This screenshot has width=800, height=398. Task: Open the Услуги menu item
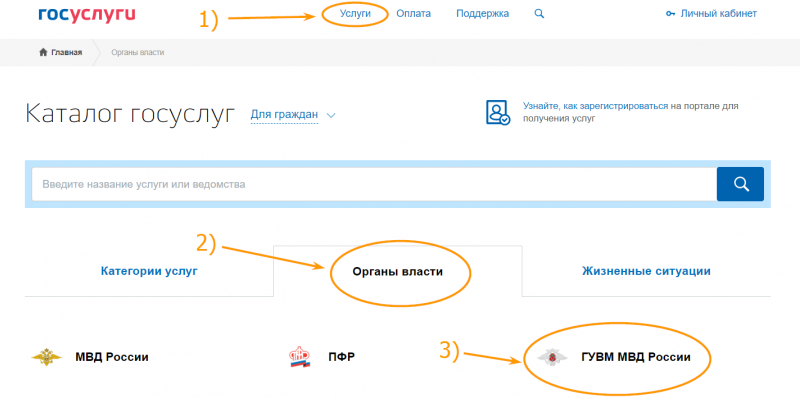pos(355,14)
